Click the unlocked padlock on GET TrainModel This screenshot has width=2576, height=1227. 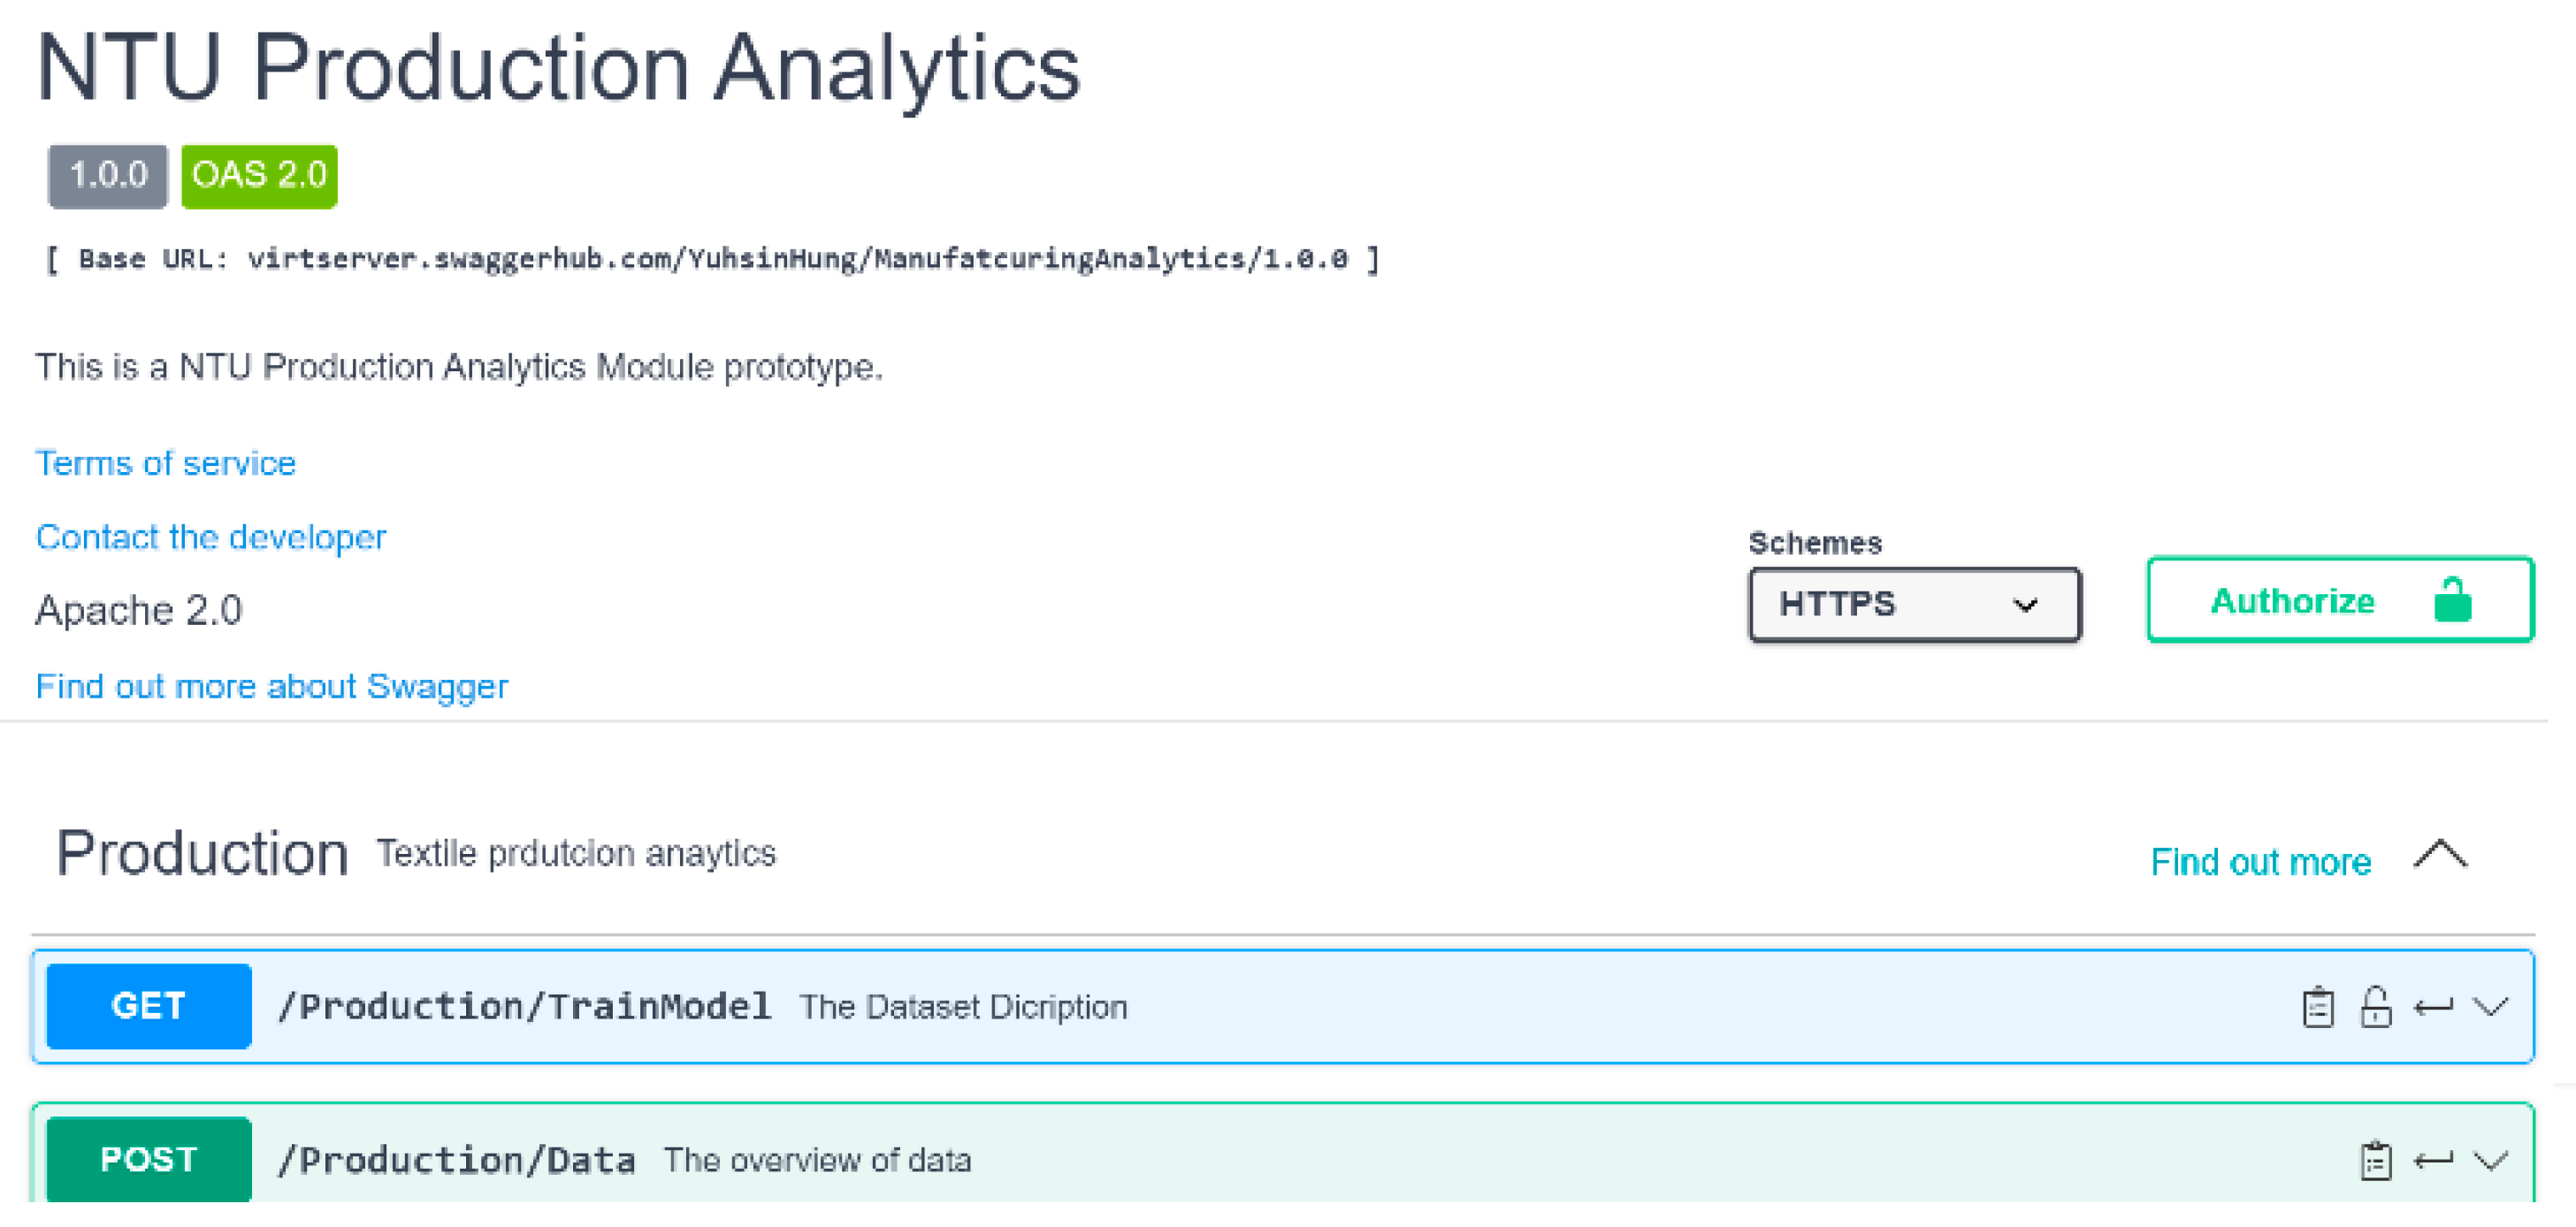coord(2375,1007)
